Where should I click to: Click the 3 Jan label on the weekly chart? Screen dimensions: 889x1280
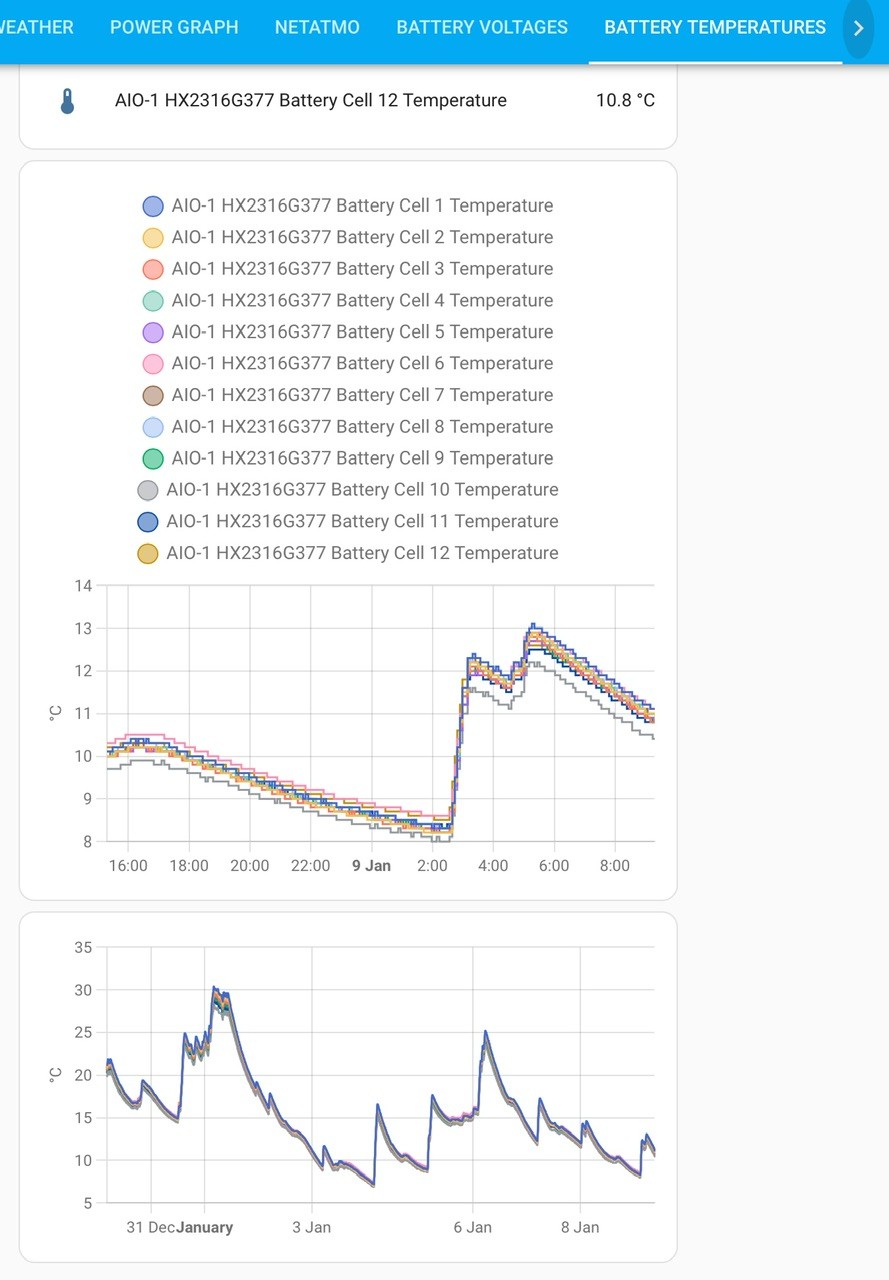311,1227
